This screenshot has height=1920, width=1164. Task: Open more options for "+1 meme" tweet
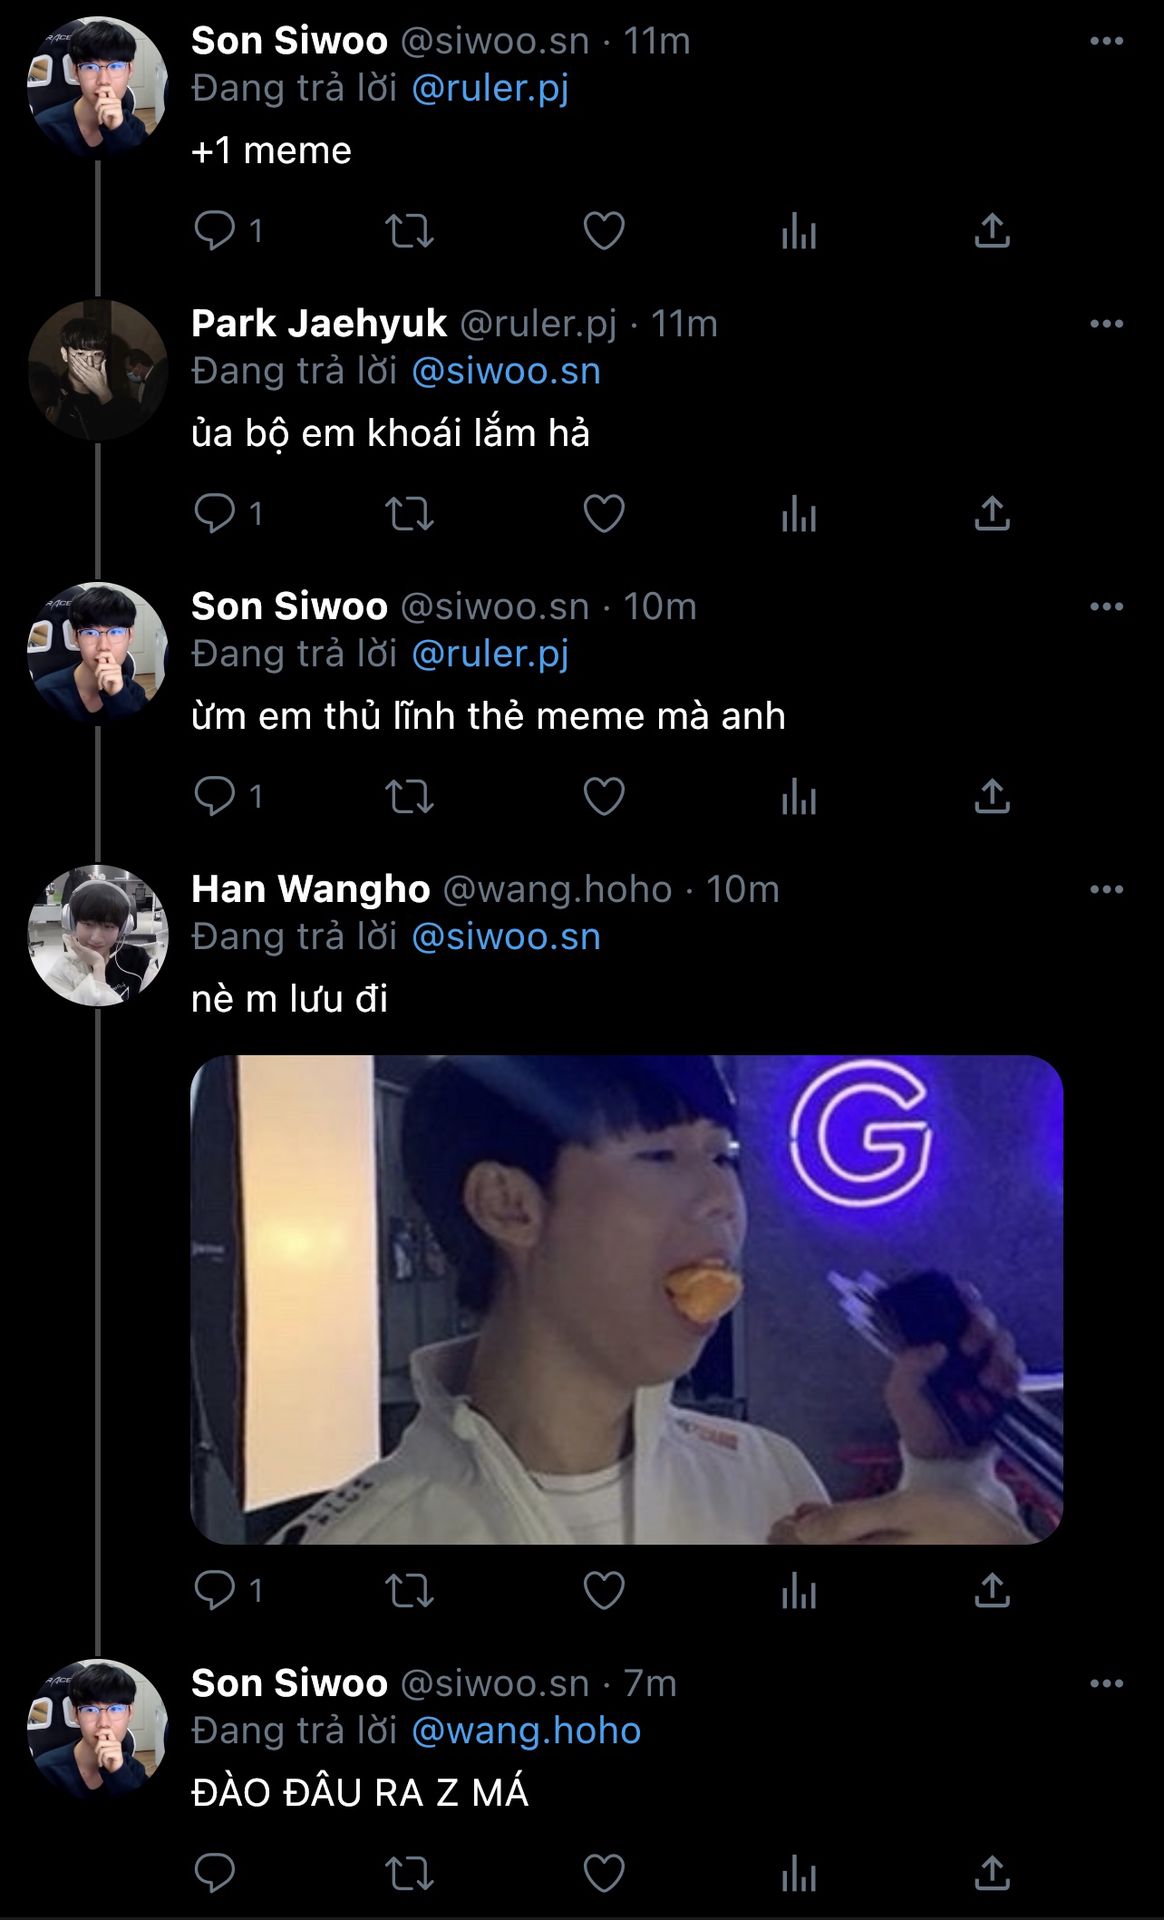(1106, 41)
